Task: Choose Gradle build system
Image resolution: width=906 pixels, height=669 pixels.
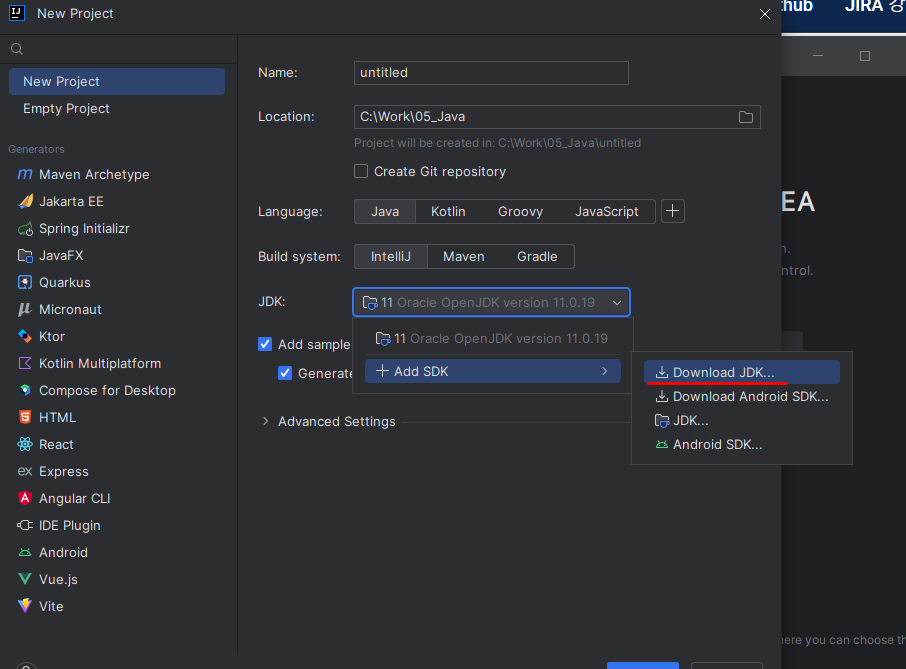Action: (x=537, y=257)
